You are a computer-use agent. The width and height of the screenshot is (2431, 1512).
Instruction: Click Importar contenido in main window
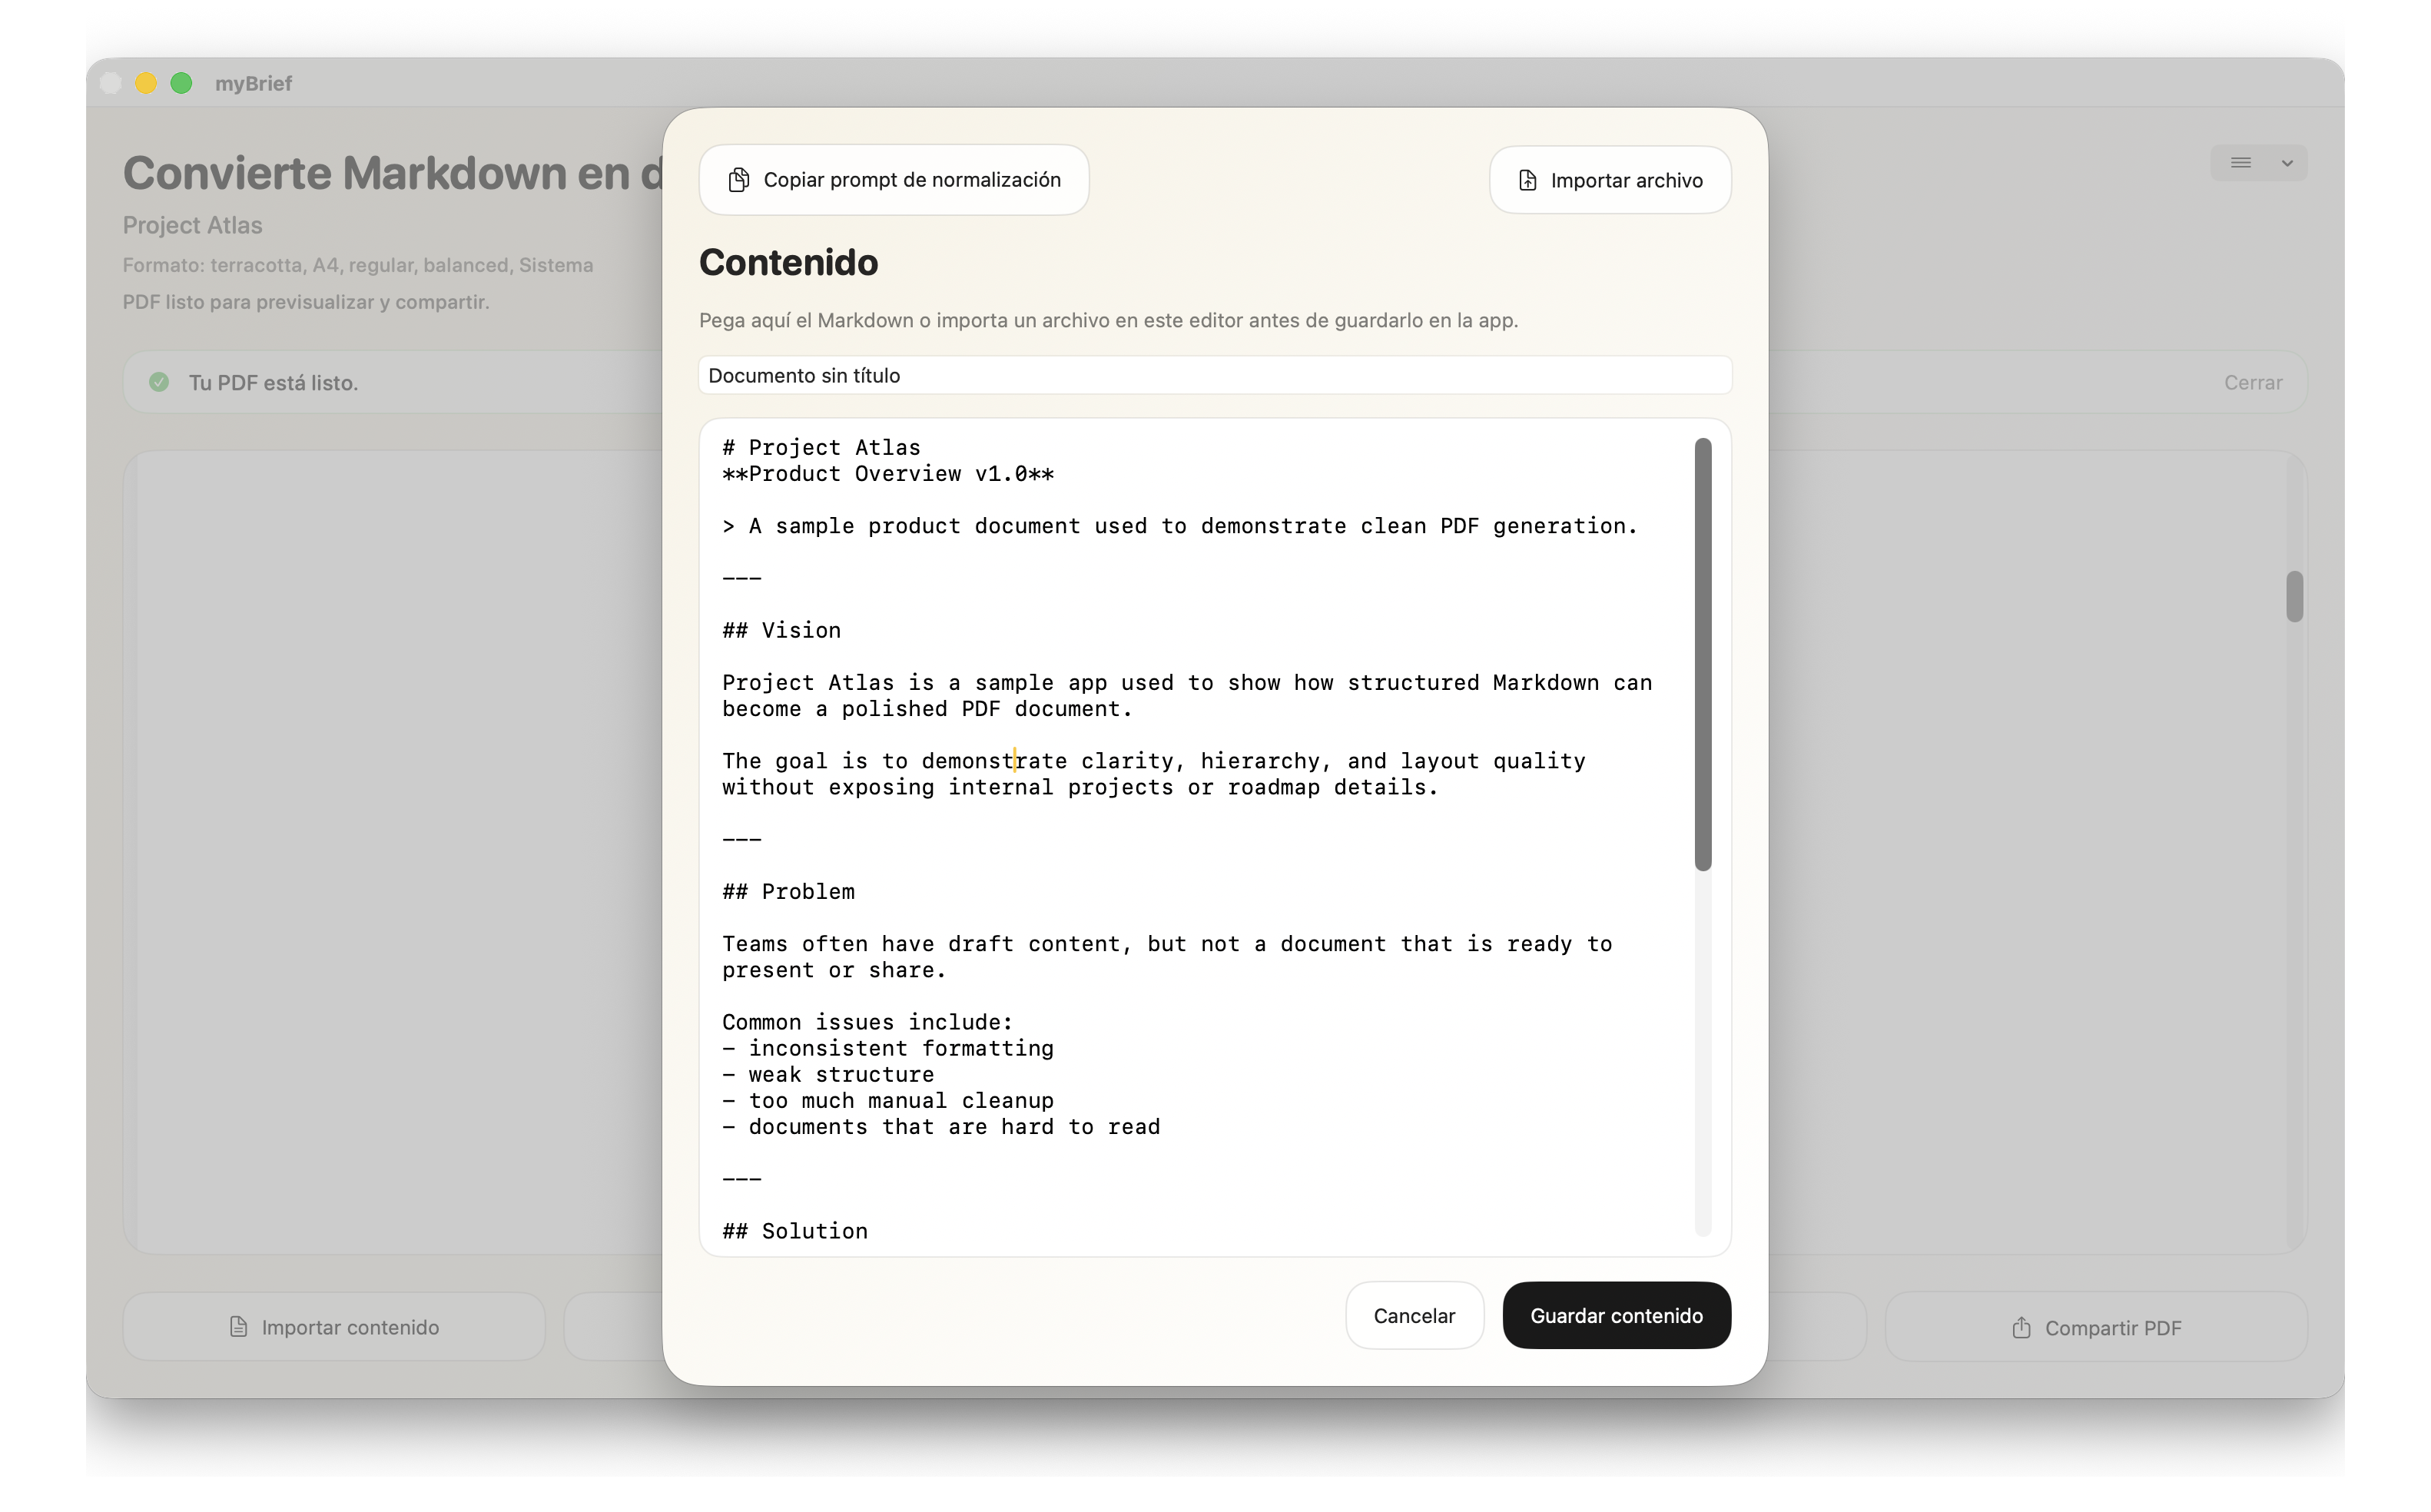334,1327
